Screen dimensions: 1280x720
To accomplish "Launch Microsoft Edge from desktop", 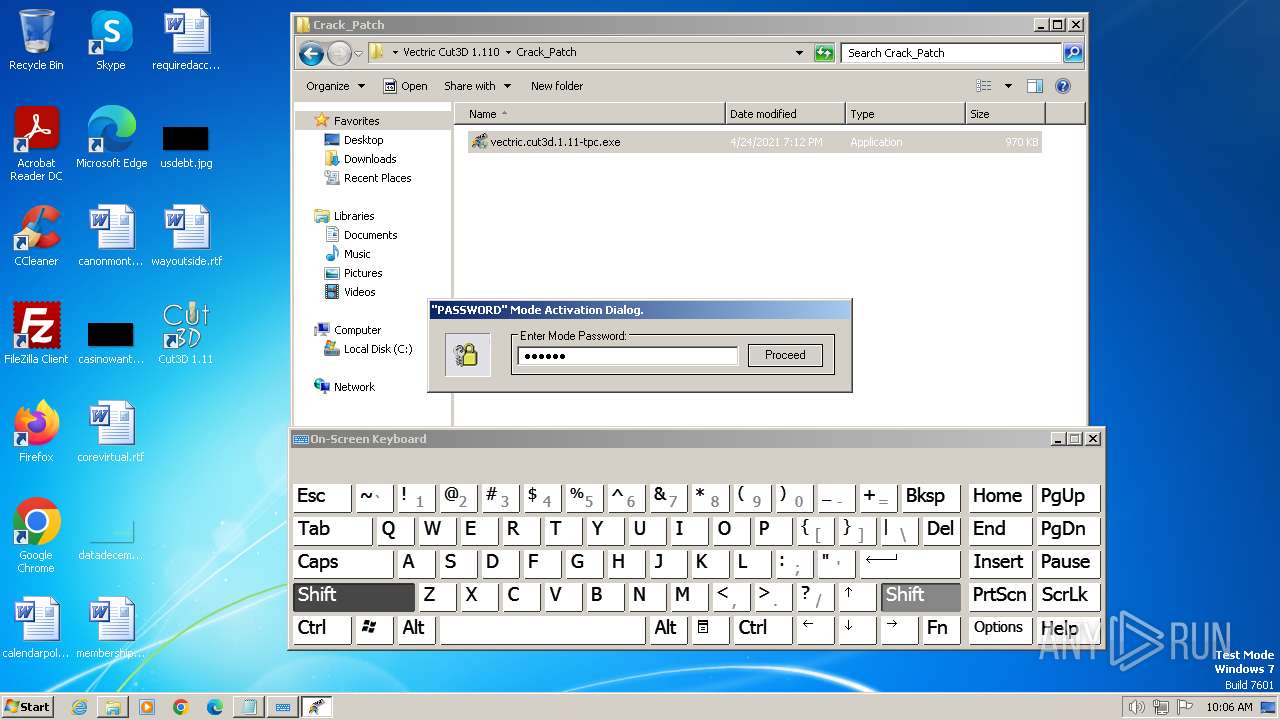I will tap(111, 138).
